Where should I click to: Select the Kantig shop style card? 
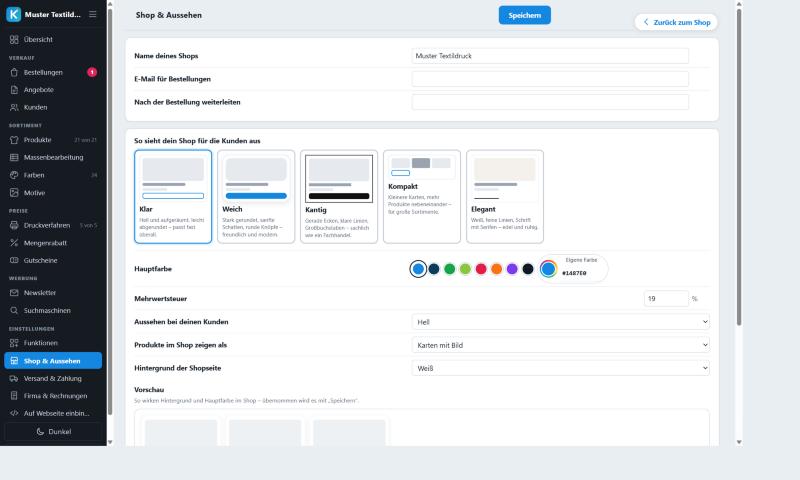(339, 196)
